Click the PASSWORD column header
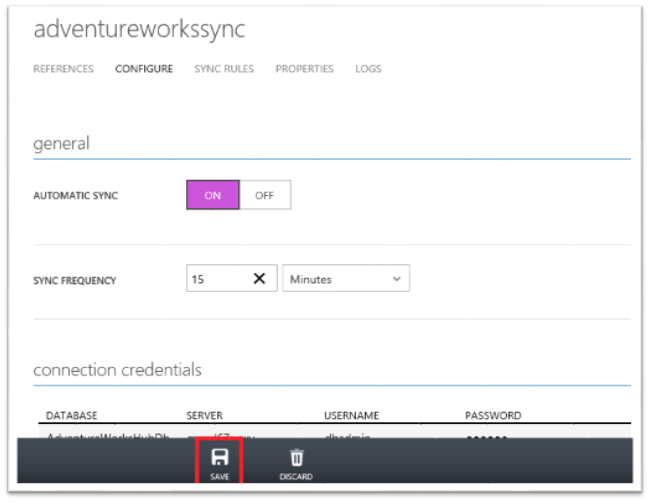This screenshot has height=502, width=650. coord(493,415)
